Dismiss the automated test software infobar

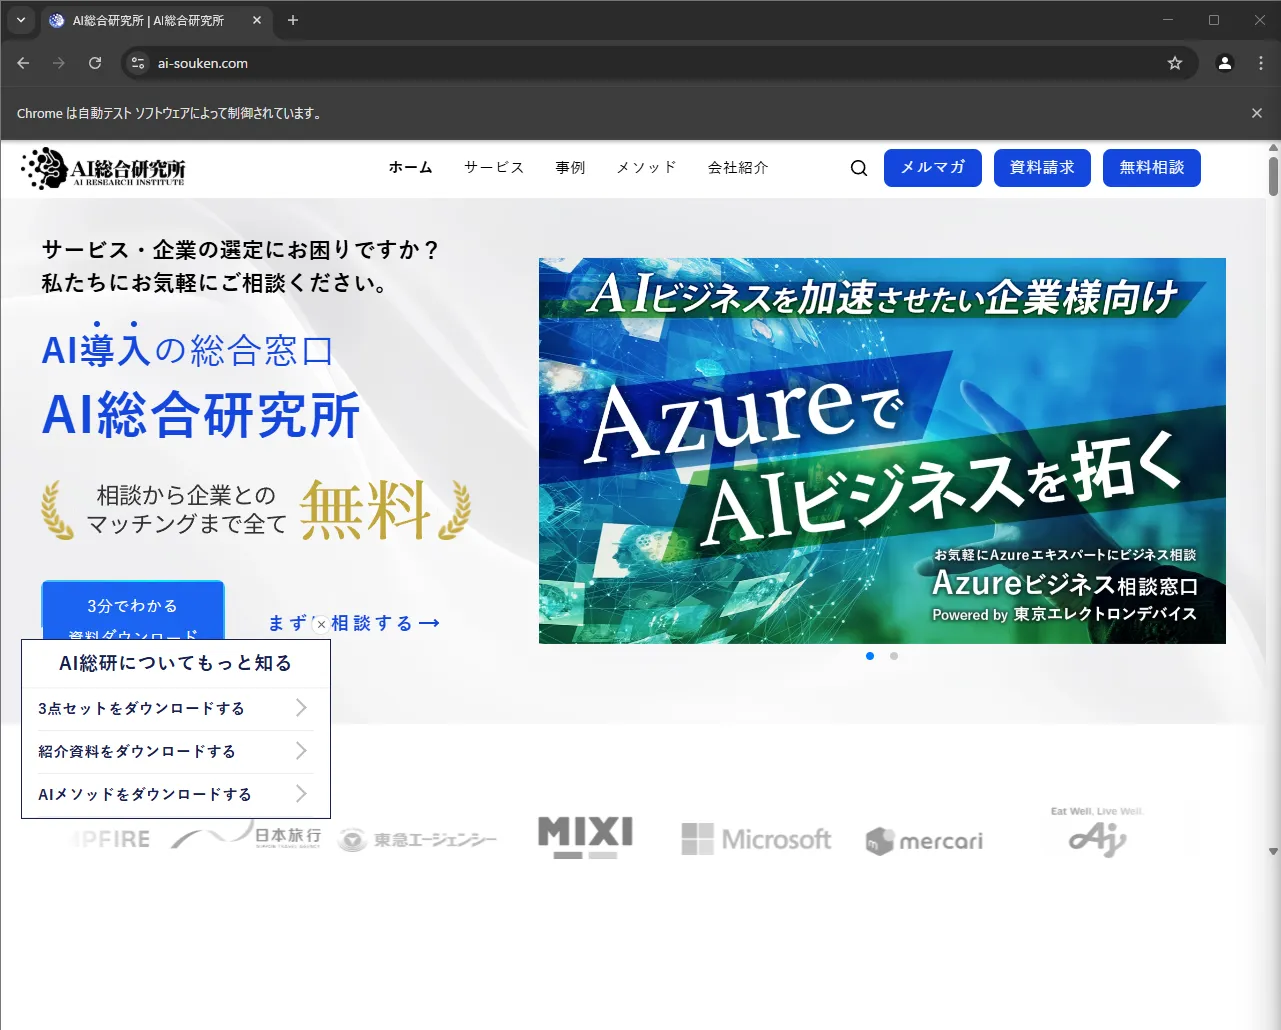(1257, 113)
